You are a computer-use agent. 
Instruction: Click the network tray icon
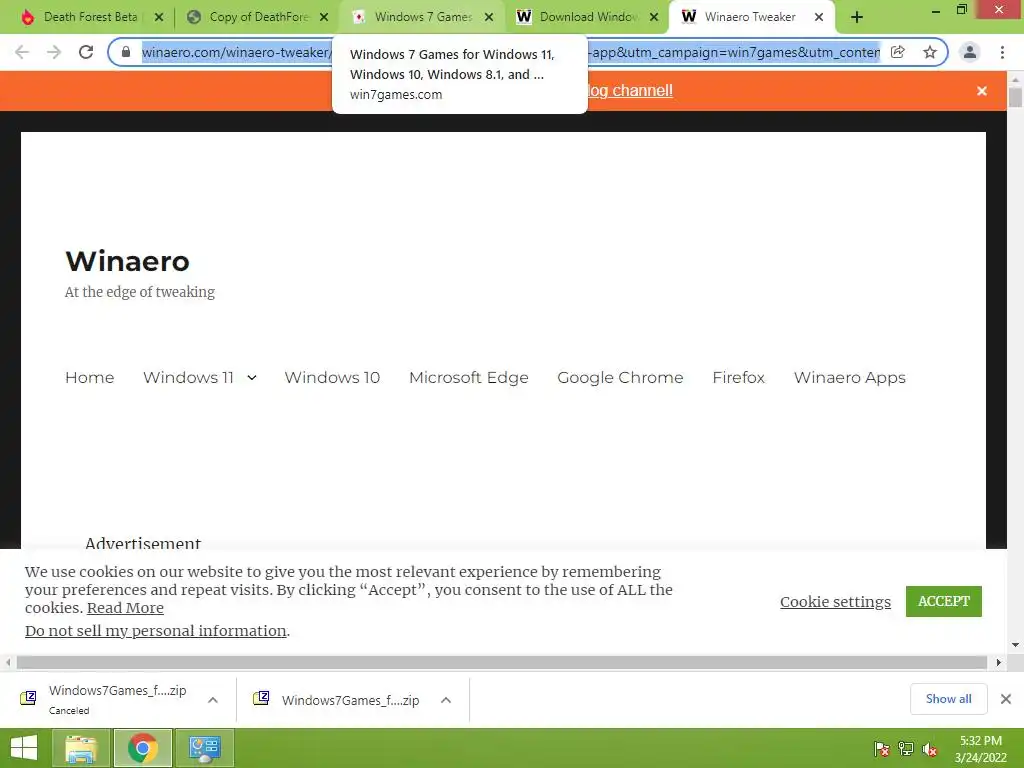(906, 748)
